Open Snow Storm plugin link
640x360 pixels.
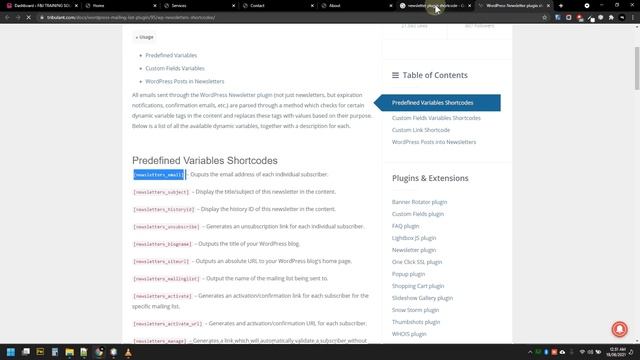[x=416, y=310]
